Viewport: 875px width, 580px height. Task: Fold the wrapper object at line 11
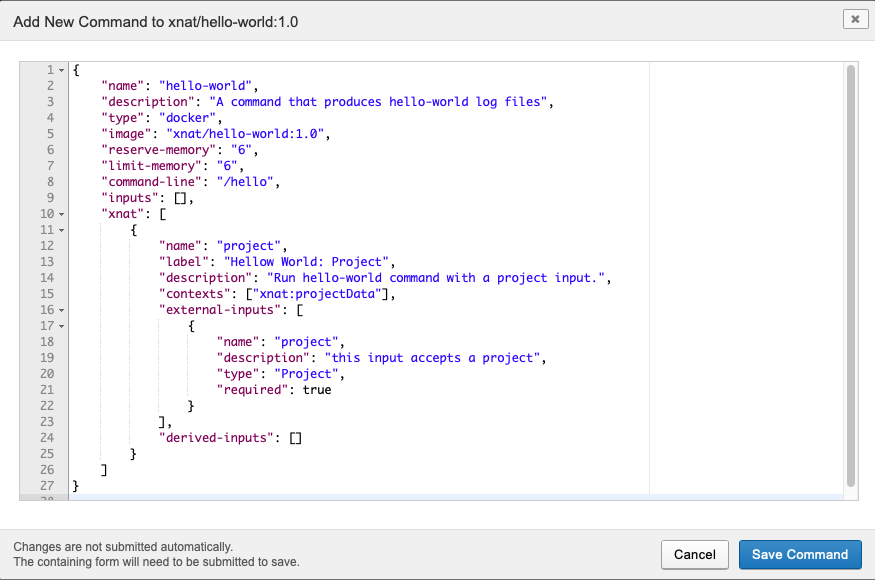point(62,230)
